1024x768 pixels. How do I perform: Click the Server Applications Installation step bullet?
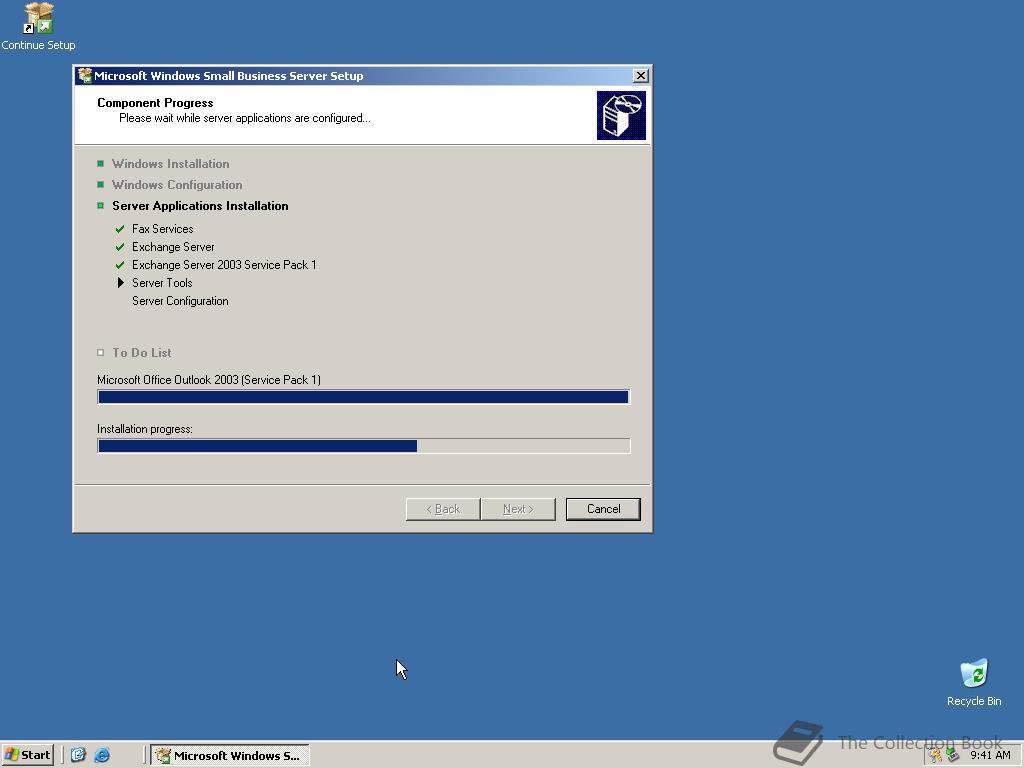point(101,205)
